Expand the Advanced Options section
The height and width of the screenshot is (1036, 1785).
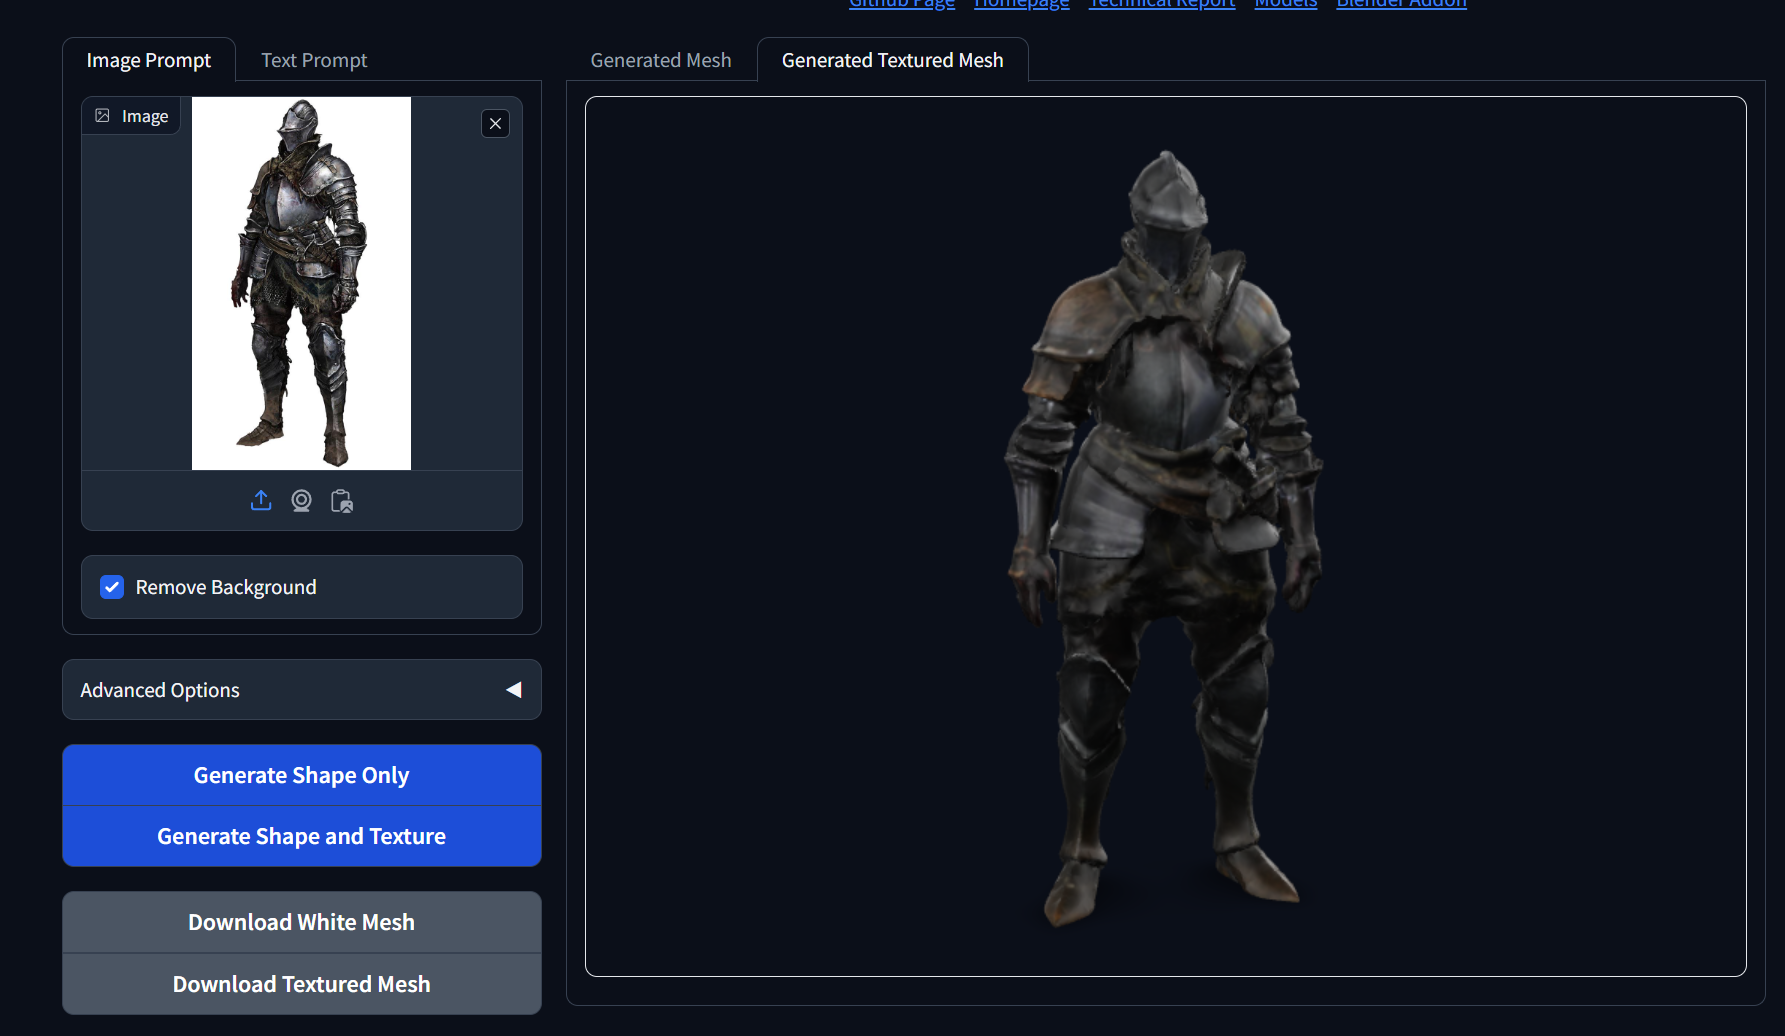302,690
